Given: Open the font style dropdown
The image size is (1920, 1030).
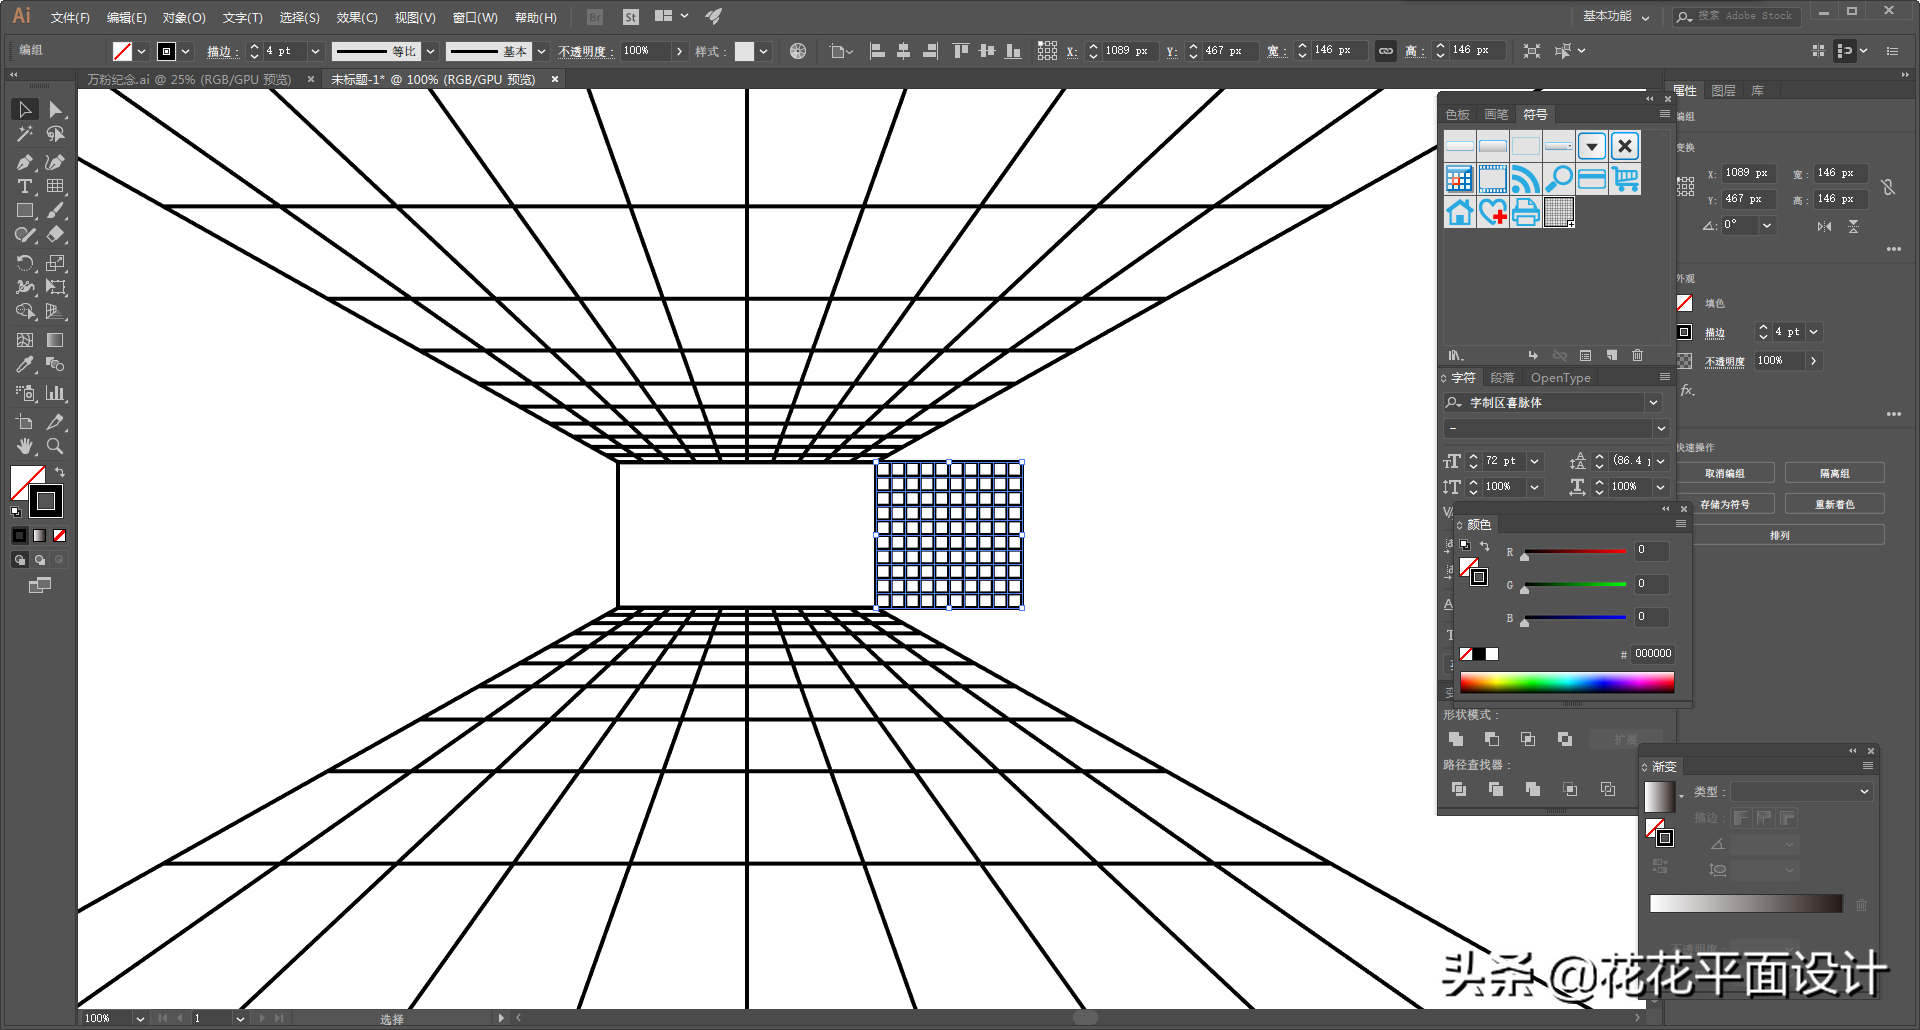Looking at the screenshot, I should [x=1661, y=428].
